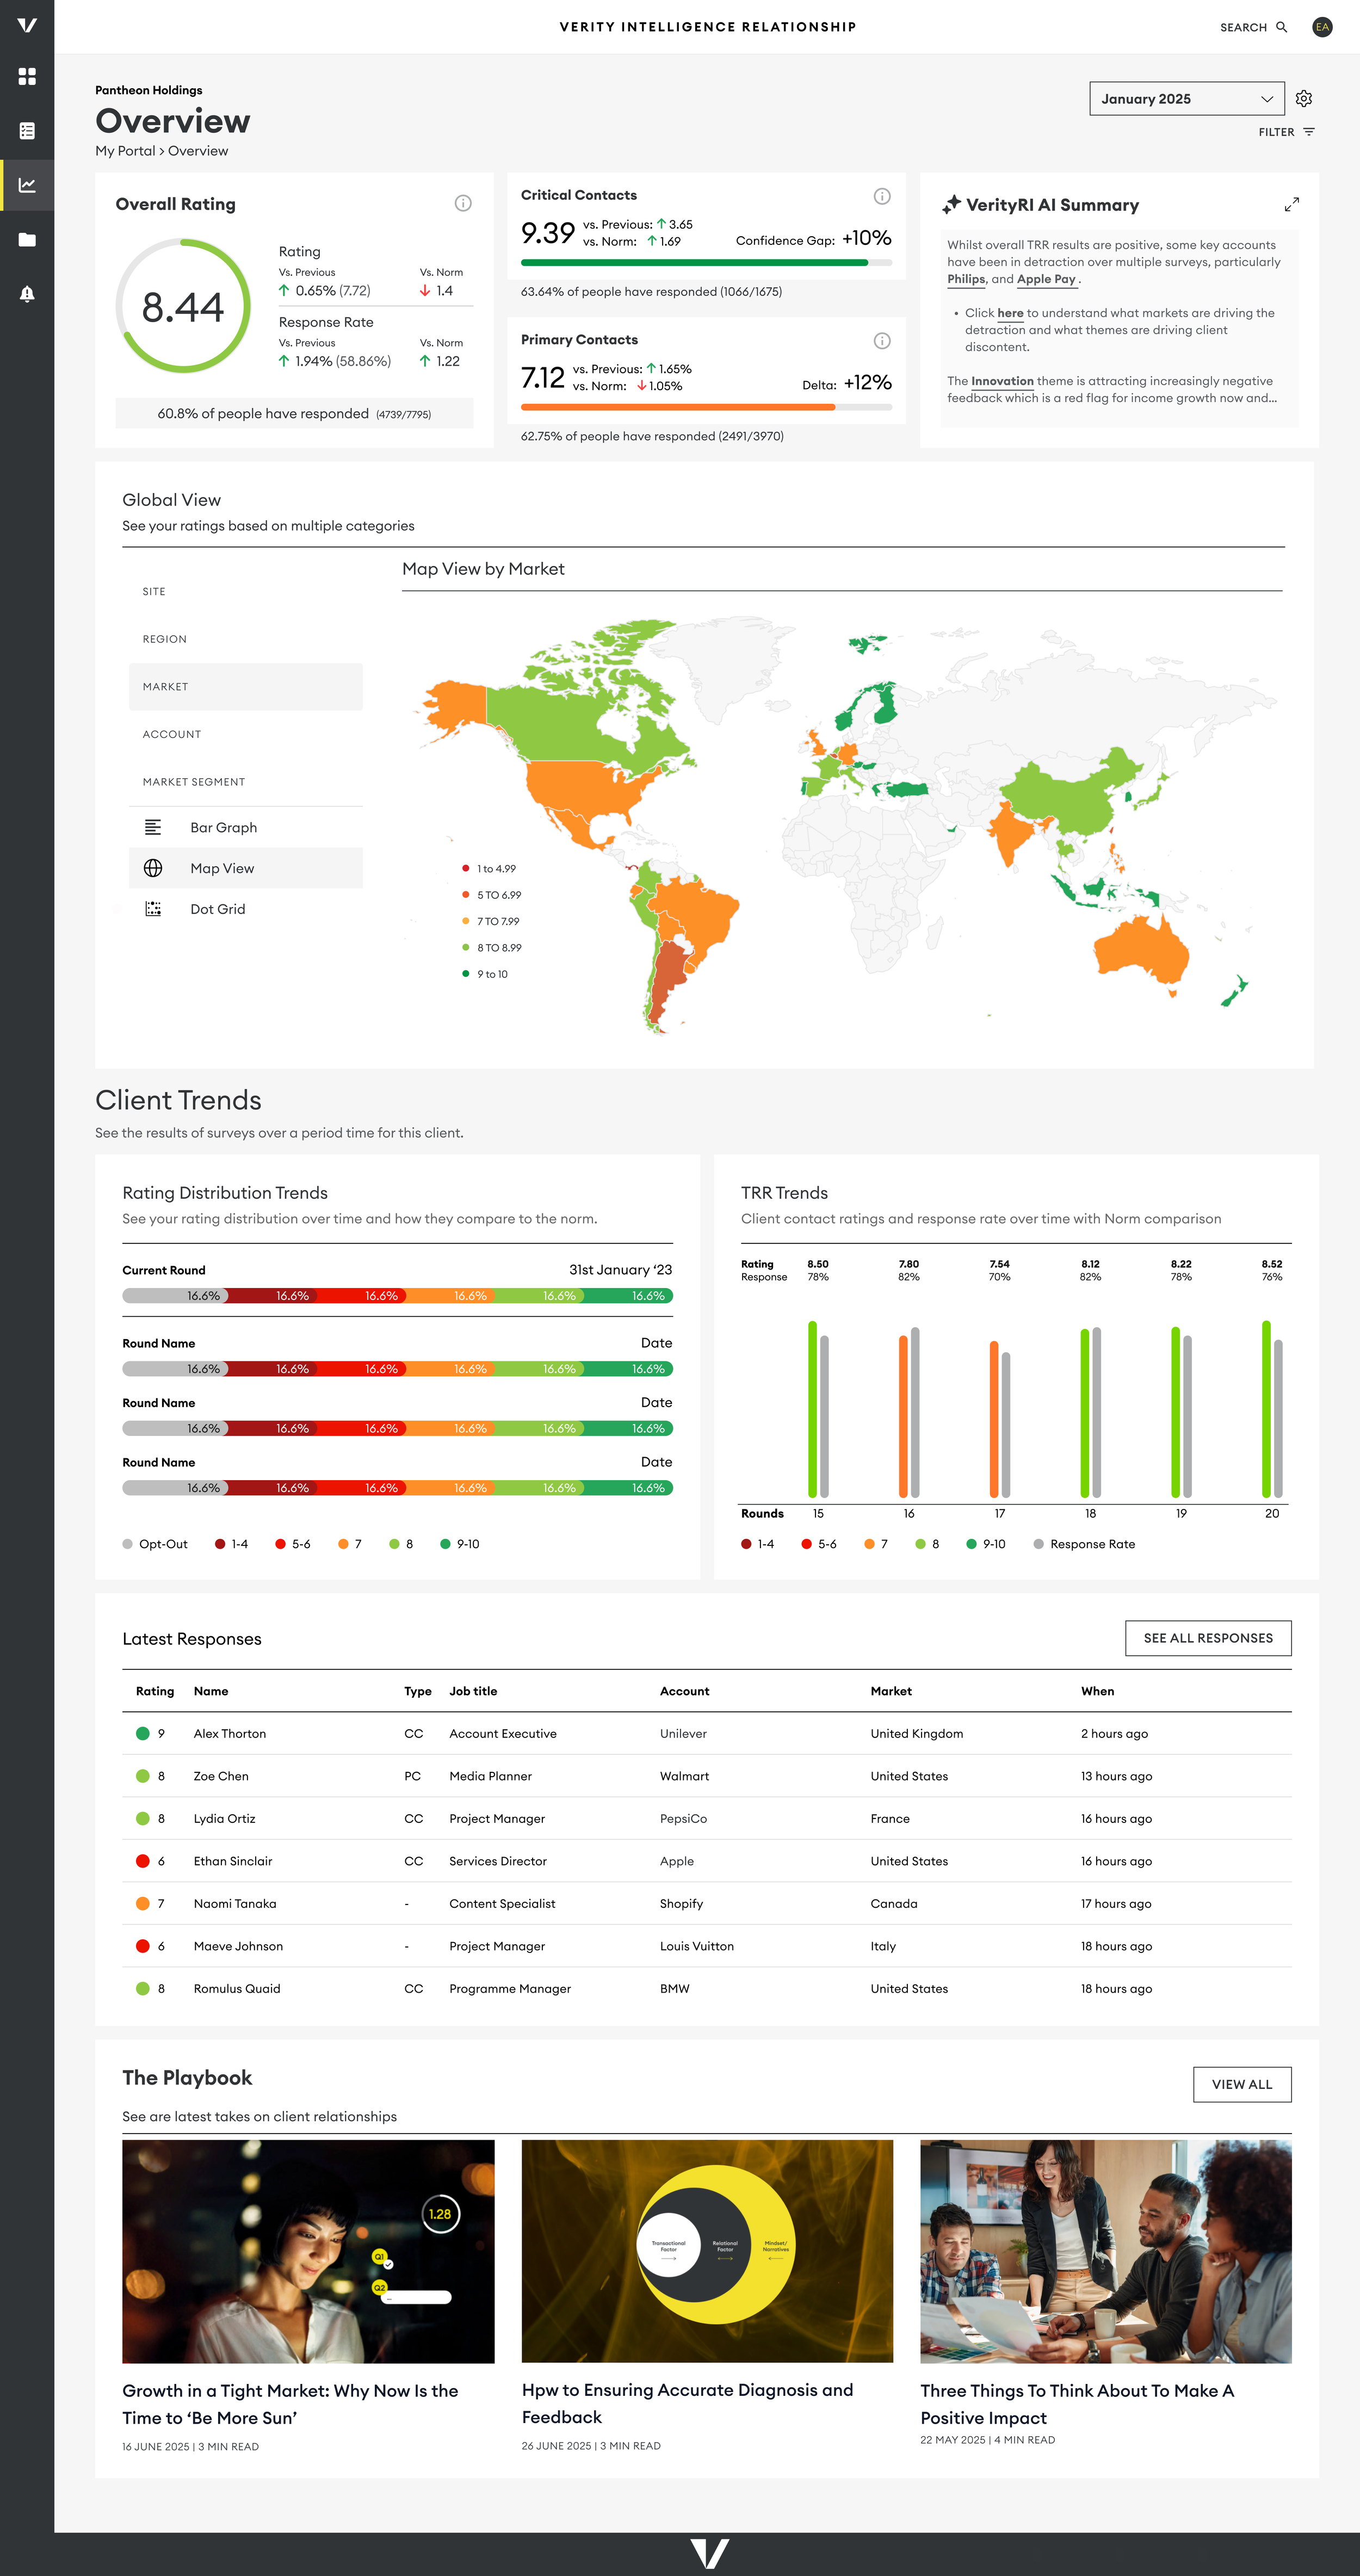Click the search magnifier icon
The image size is (1360, 2576).
(1281, 27)
